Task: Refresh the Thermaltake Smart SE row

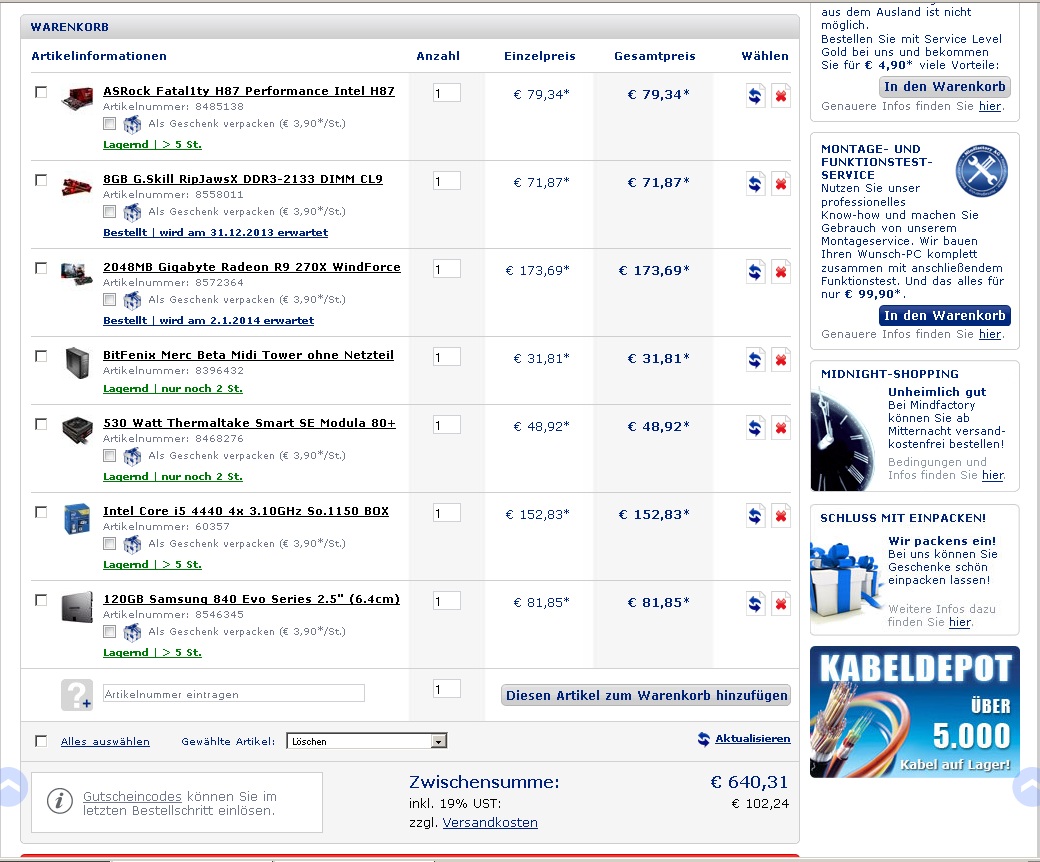Action: [x=755, y=428]
